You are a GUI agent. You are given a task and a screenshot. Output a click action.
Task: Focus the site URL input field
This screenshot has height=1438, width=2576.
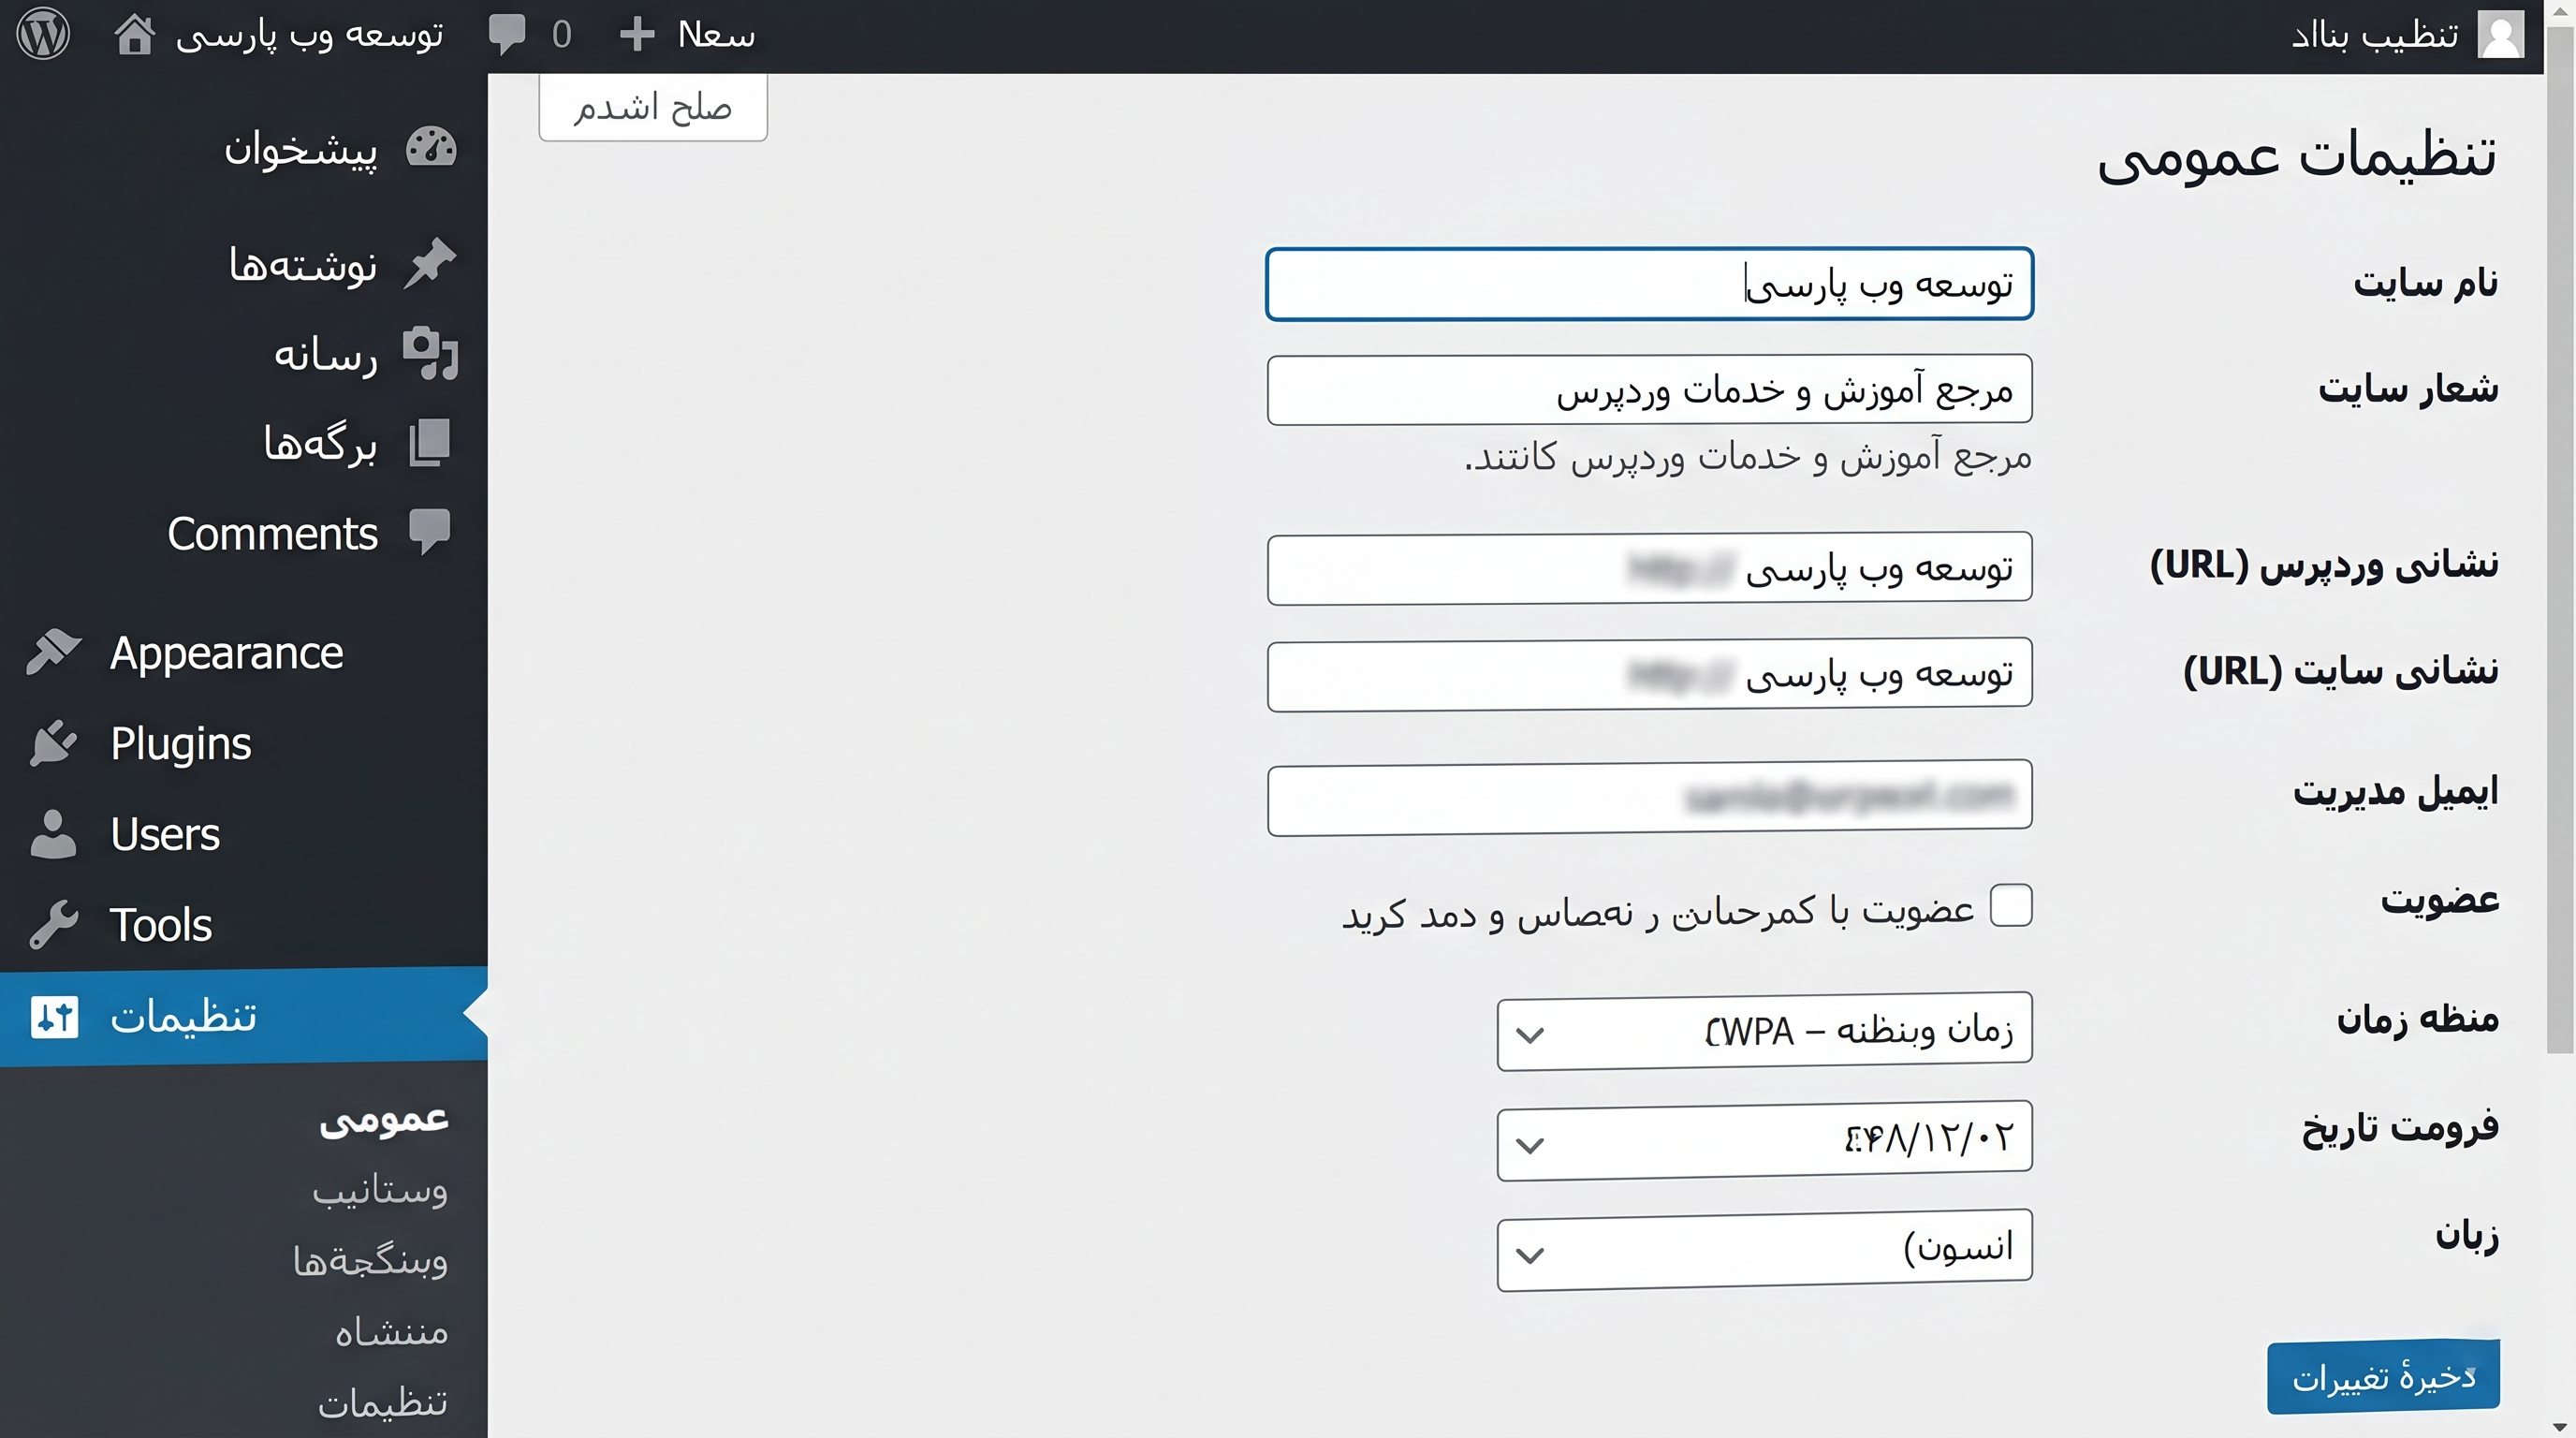coord(1649,674)
